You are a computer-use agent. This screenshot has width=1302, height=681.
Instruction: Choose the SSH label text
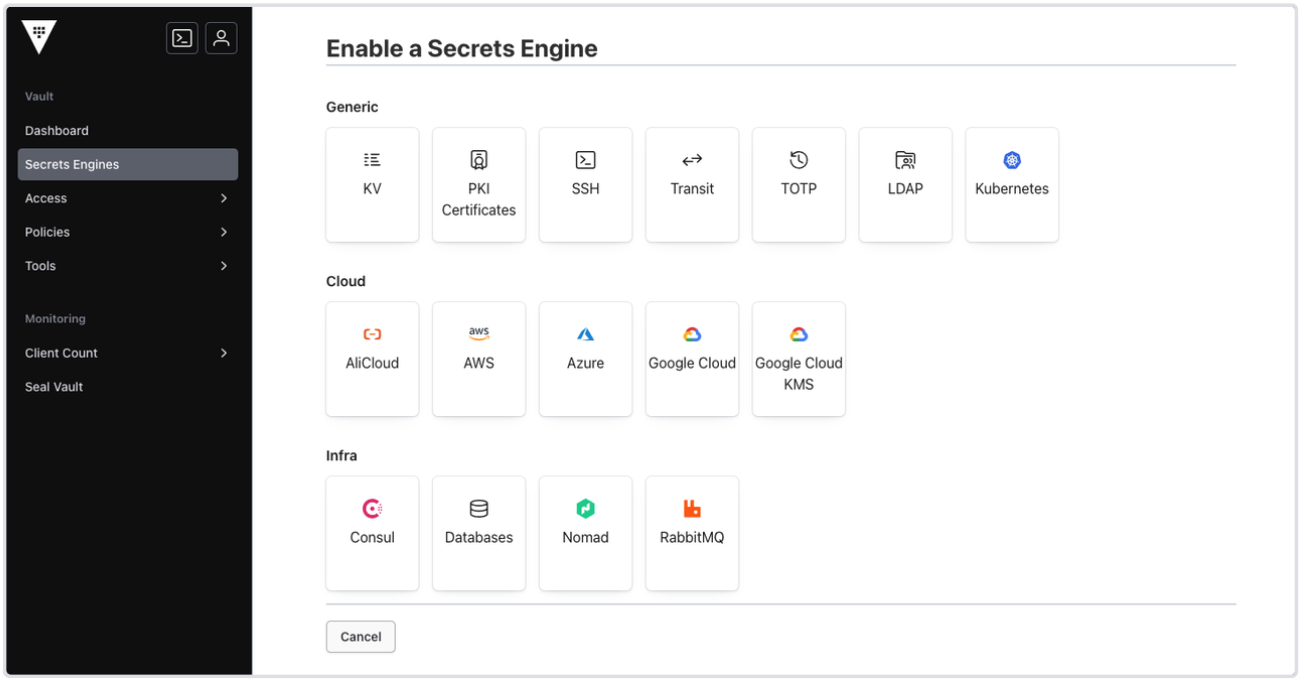pos(585,188)
